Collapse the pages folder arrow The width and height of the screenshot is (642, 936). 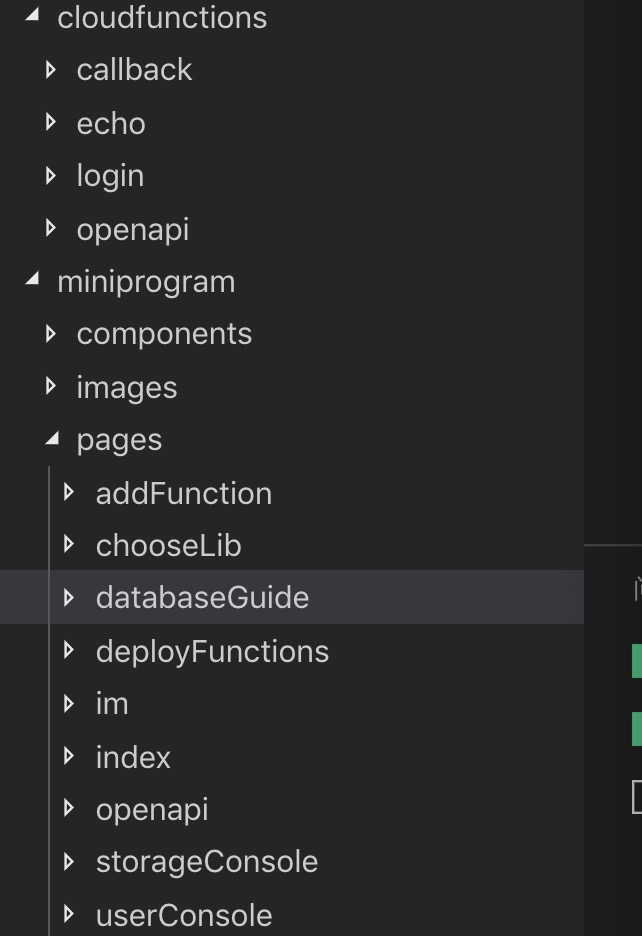coord(52,439)
